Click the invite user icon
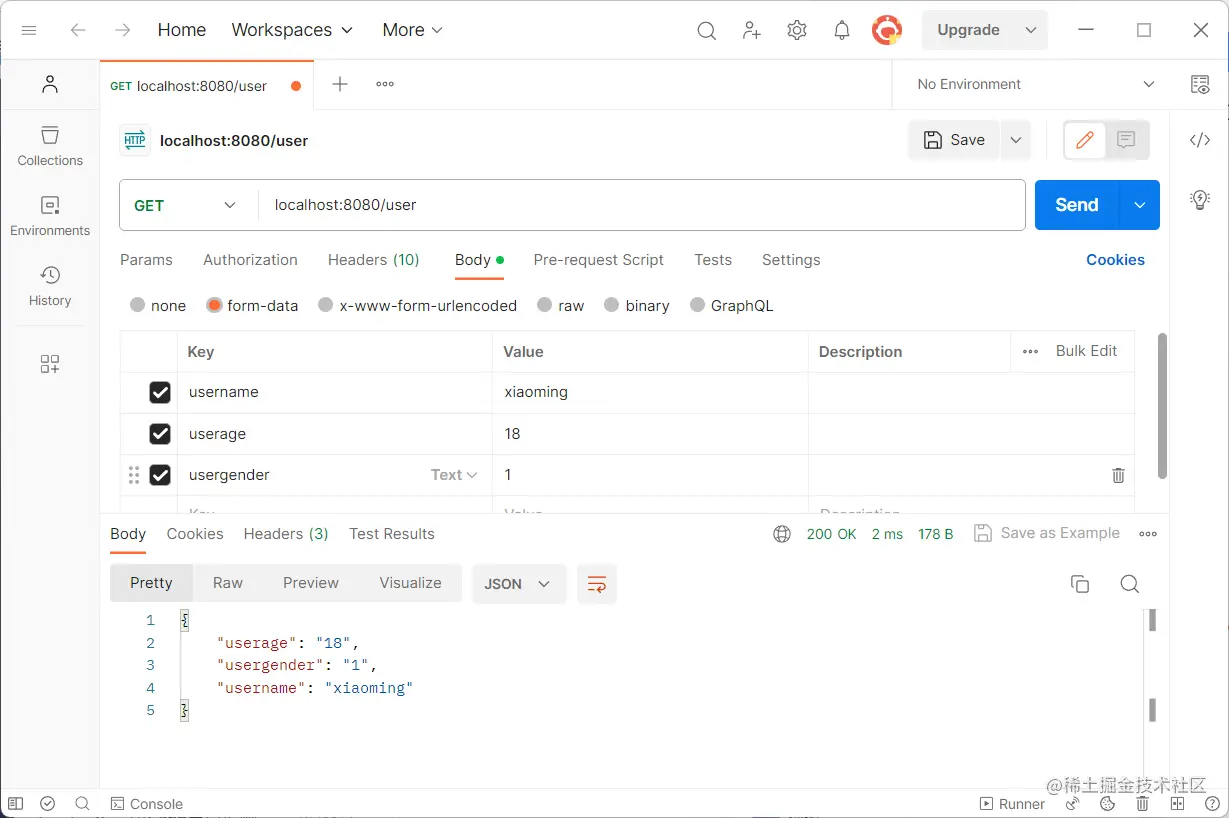Image resolution: width=1229 pixels, height=818 pixels. [752, 30]
